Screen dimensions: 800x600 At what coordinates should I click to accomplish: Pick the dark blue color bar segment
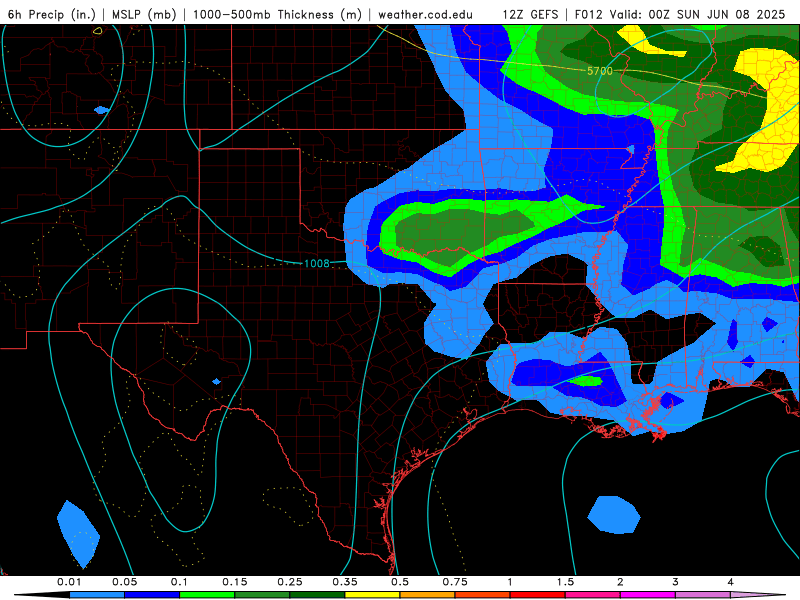pyautogui.click(x=152, y=595)
